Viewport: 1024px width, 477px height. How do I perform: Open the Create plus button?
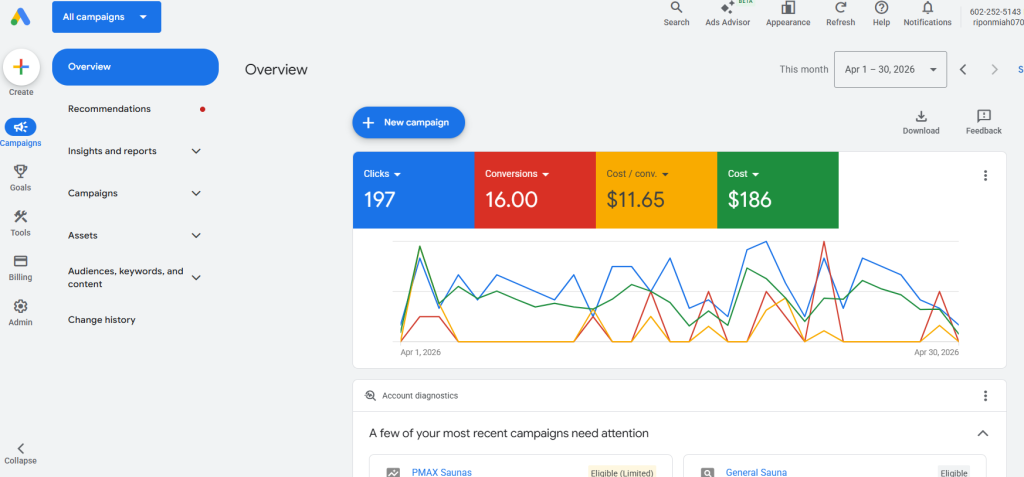[21, 67]
